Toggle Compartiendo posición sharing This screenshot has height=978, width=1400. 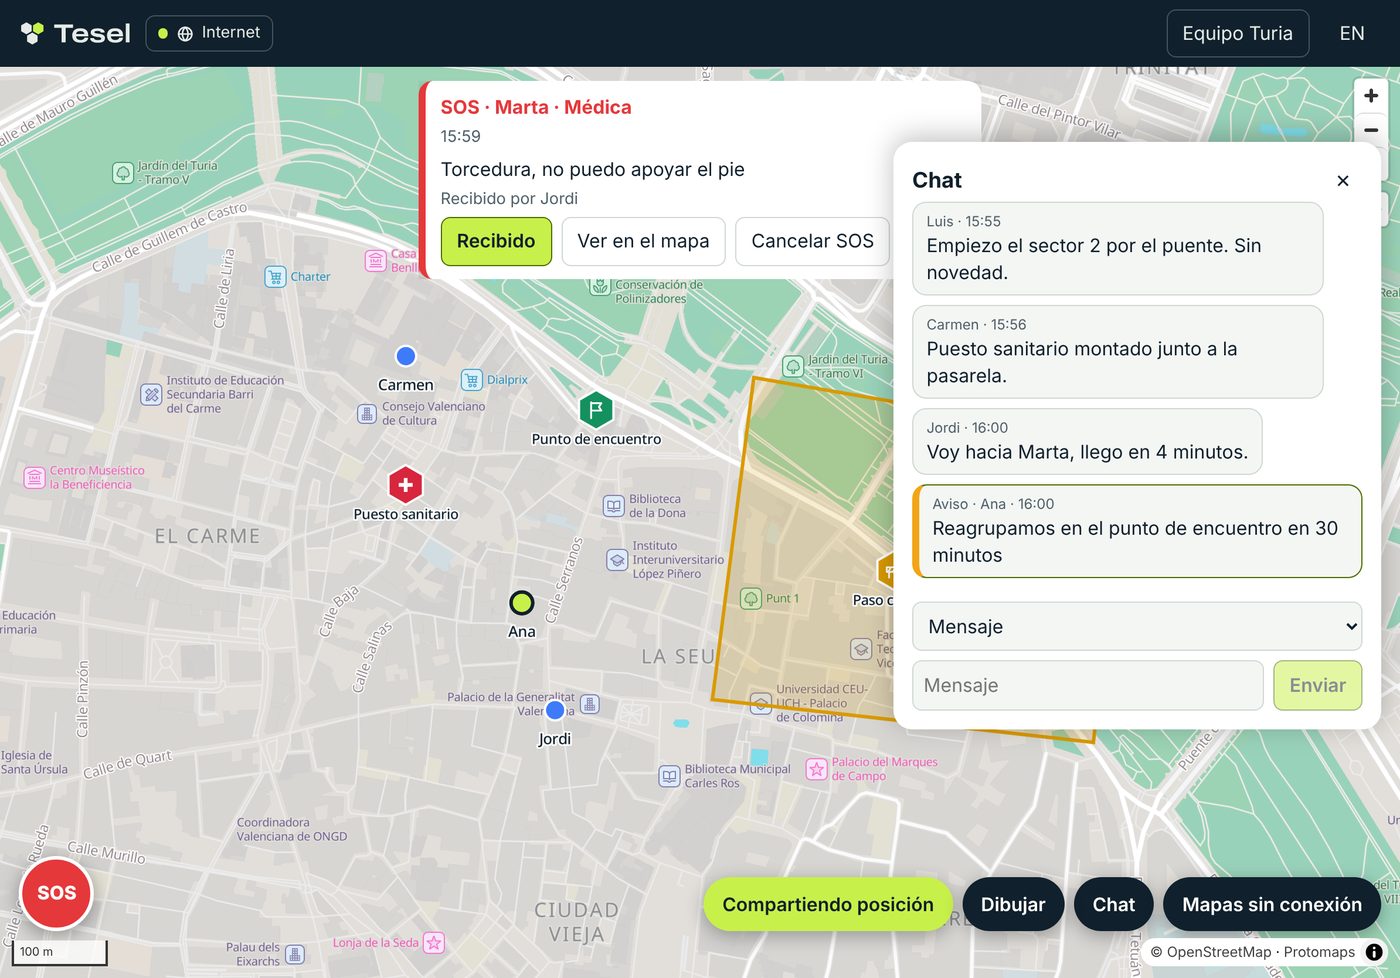pyautogui.click(x=828, y=904)
